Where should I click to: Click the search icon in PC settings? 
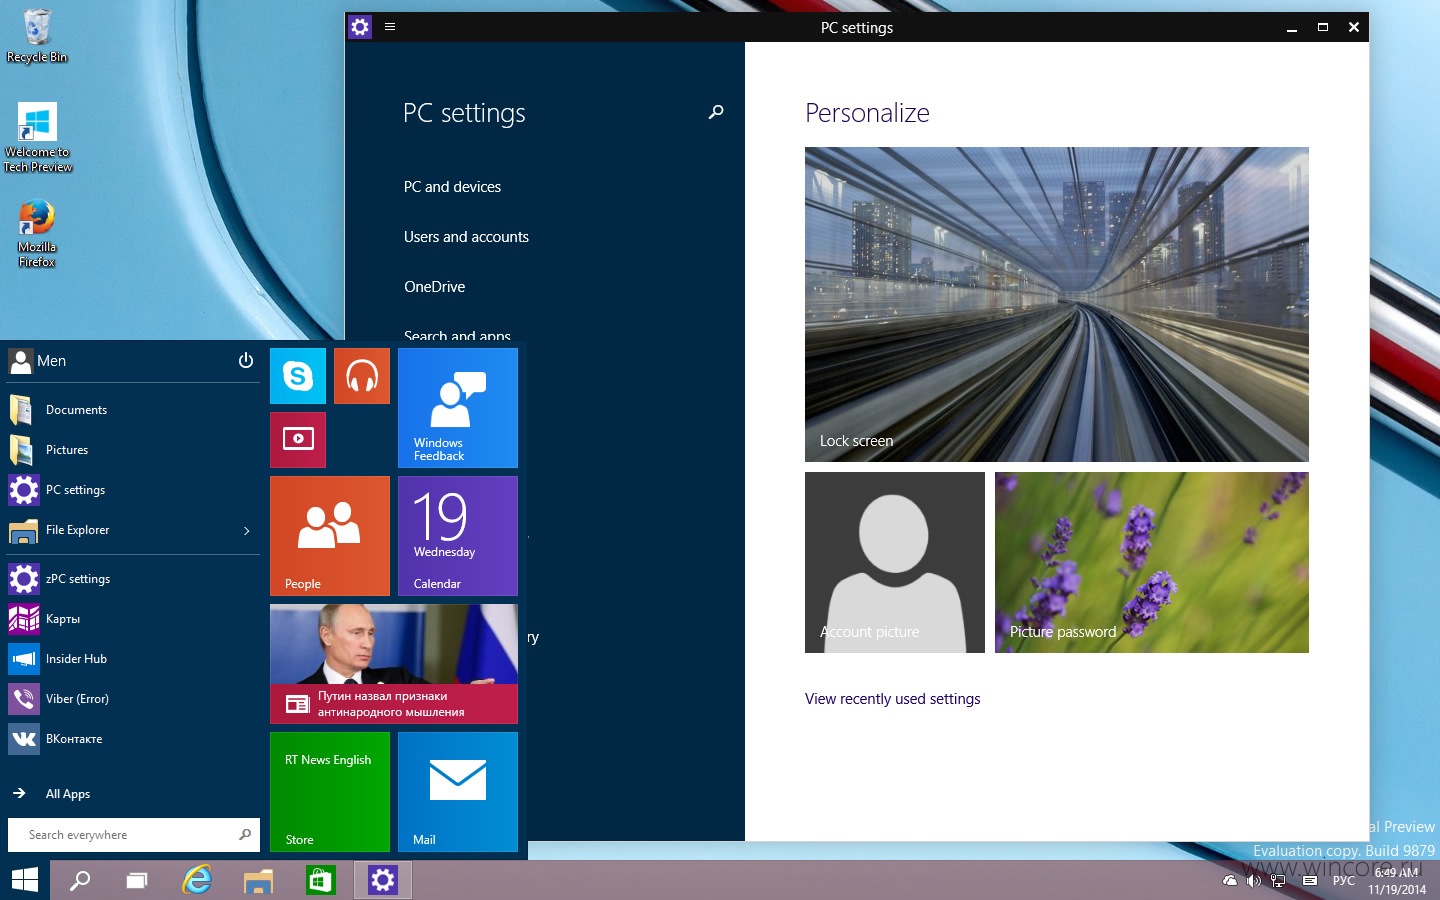716,112
